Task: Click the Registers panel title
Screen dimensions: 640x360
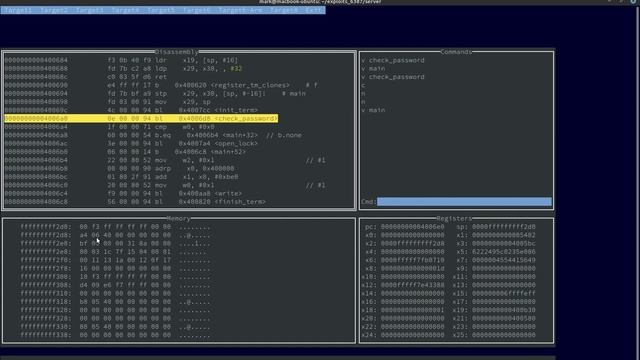Action: pos(454,218)
